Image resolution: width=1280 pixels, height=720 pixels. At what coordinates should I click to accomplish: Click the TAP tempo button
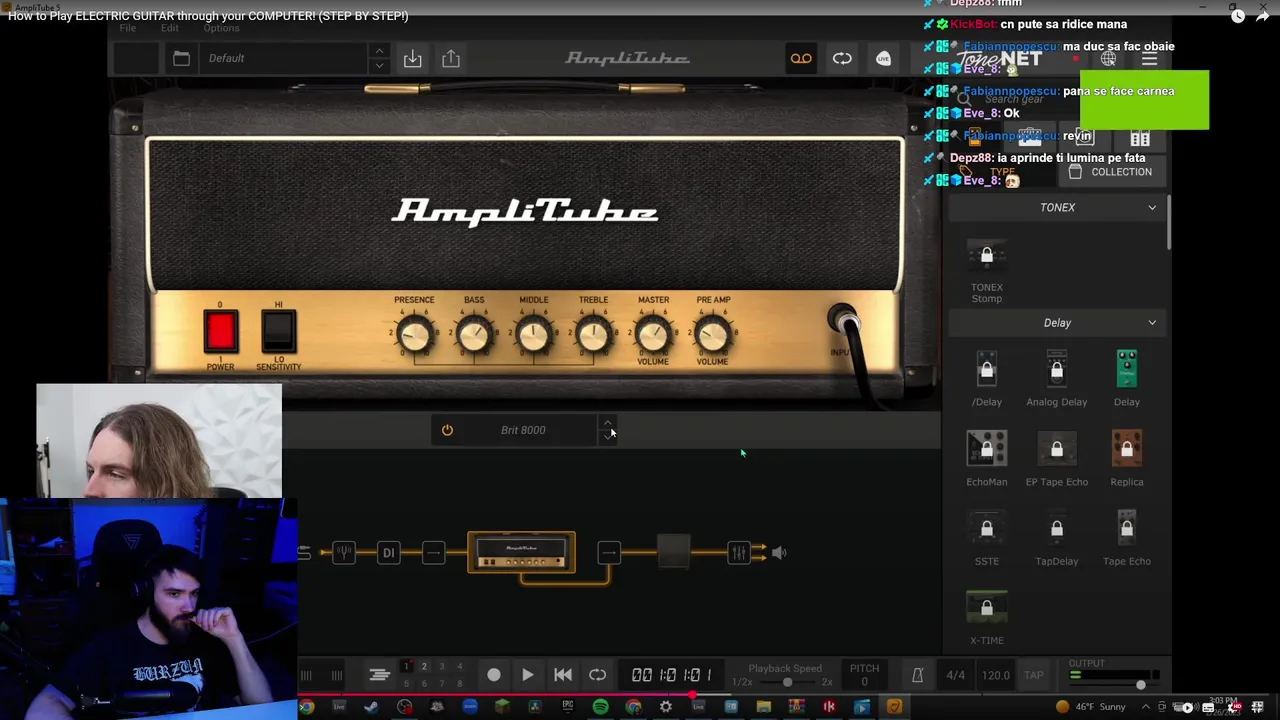1033,675
